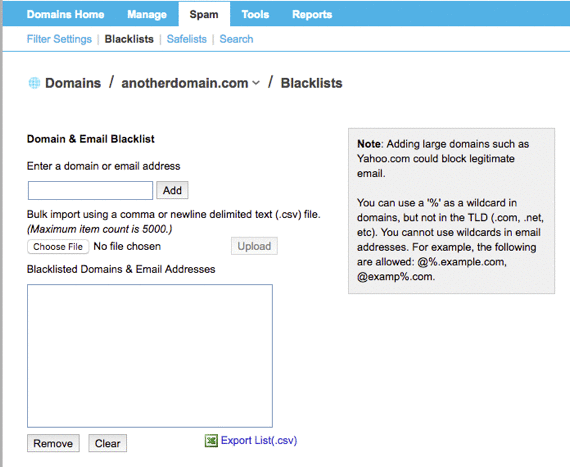Expand the anotherdomain.com dropdown chevron
Image resolution: width=570 pixels, height=467 pixels.
(x=256, y=83)
